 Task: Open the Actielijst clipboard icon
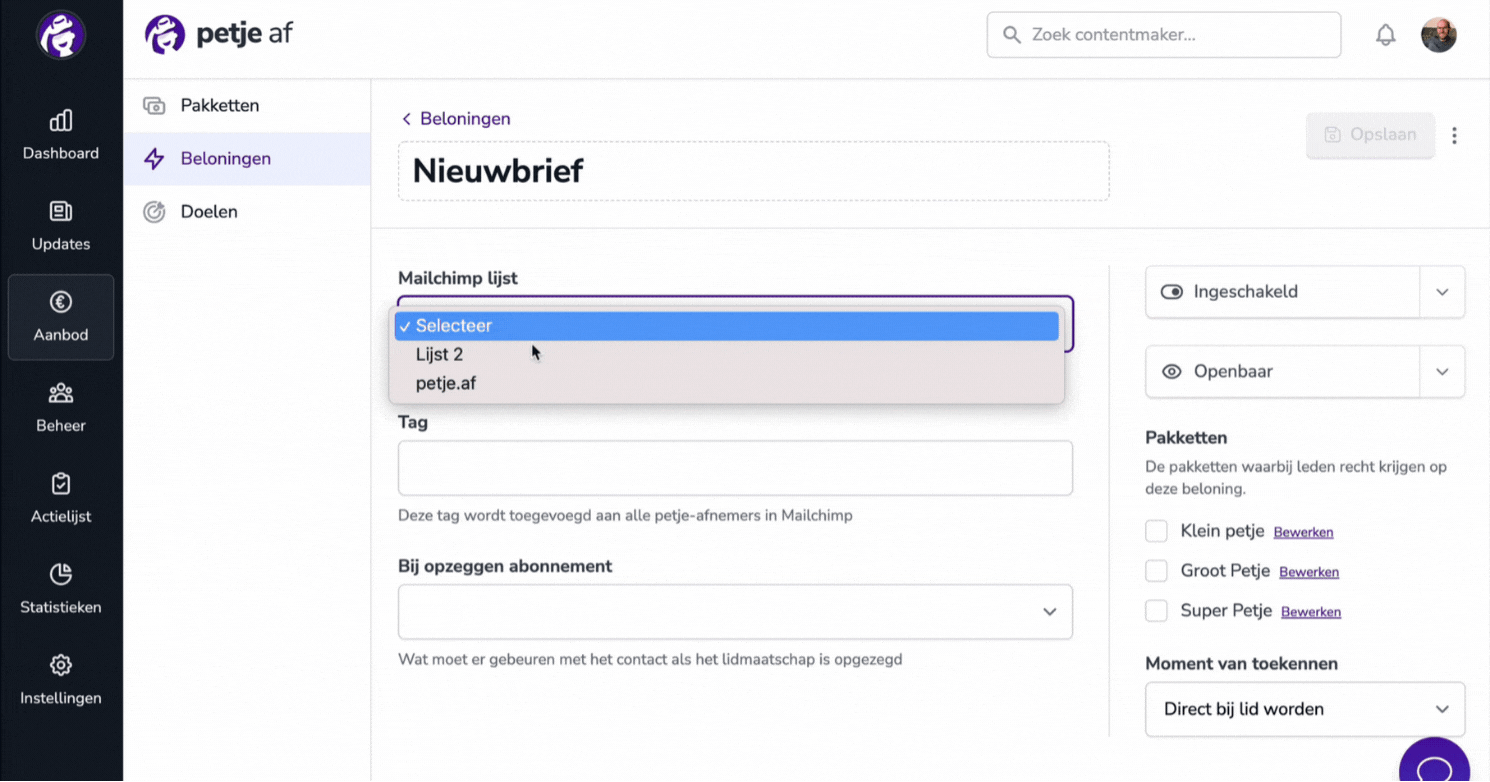[x=61, y=484]
